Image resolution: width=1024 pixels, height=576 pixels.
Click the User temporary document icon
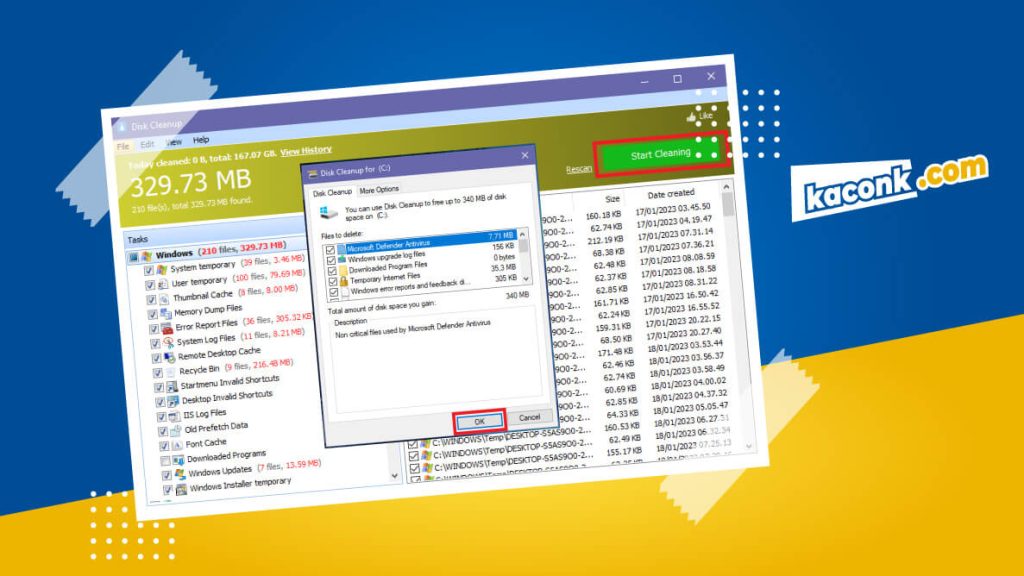pos(163,284)
